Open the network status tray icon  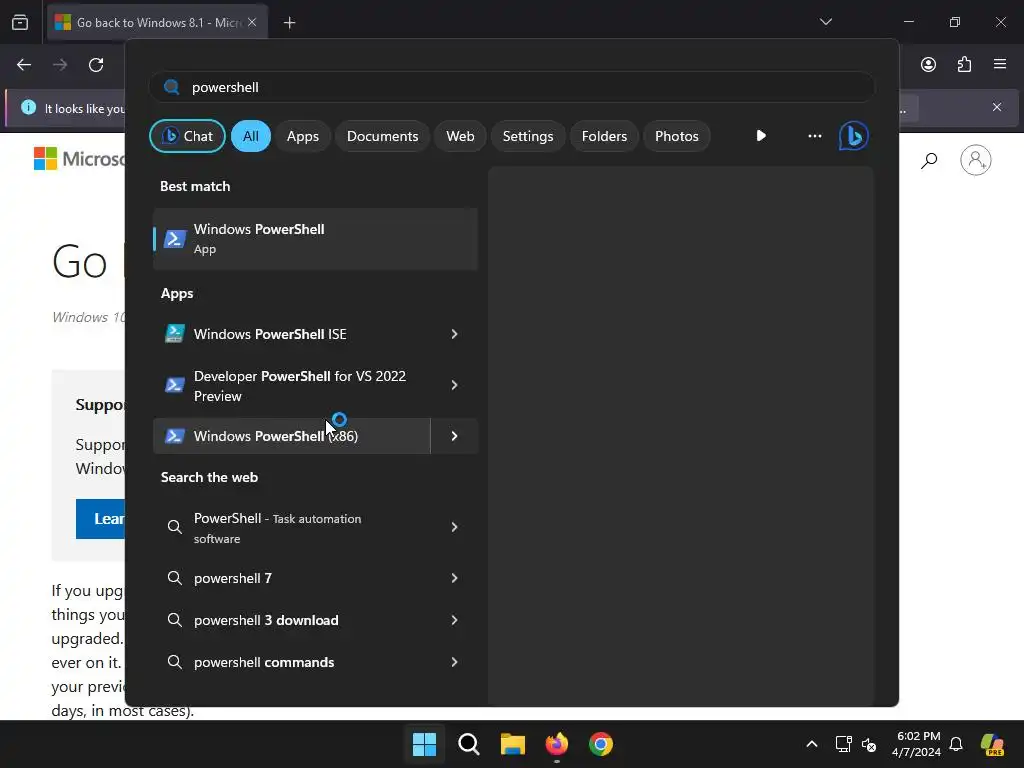[x=843, y=744]
